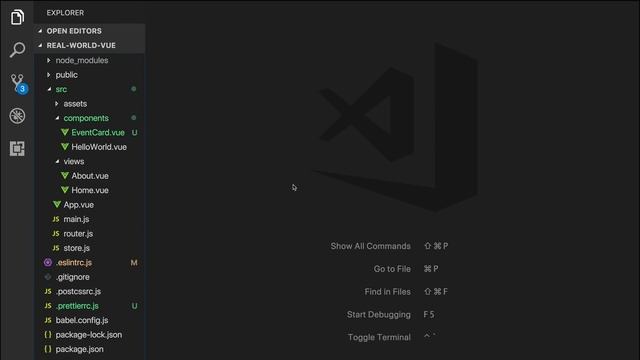
Task: Collapse the src folder arrow
Action: 49,89
